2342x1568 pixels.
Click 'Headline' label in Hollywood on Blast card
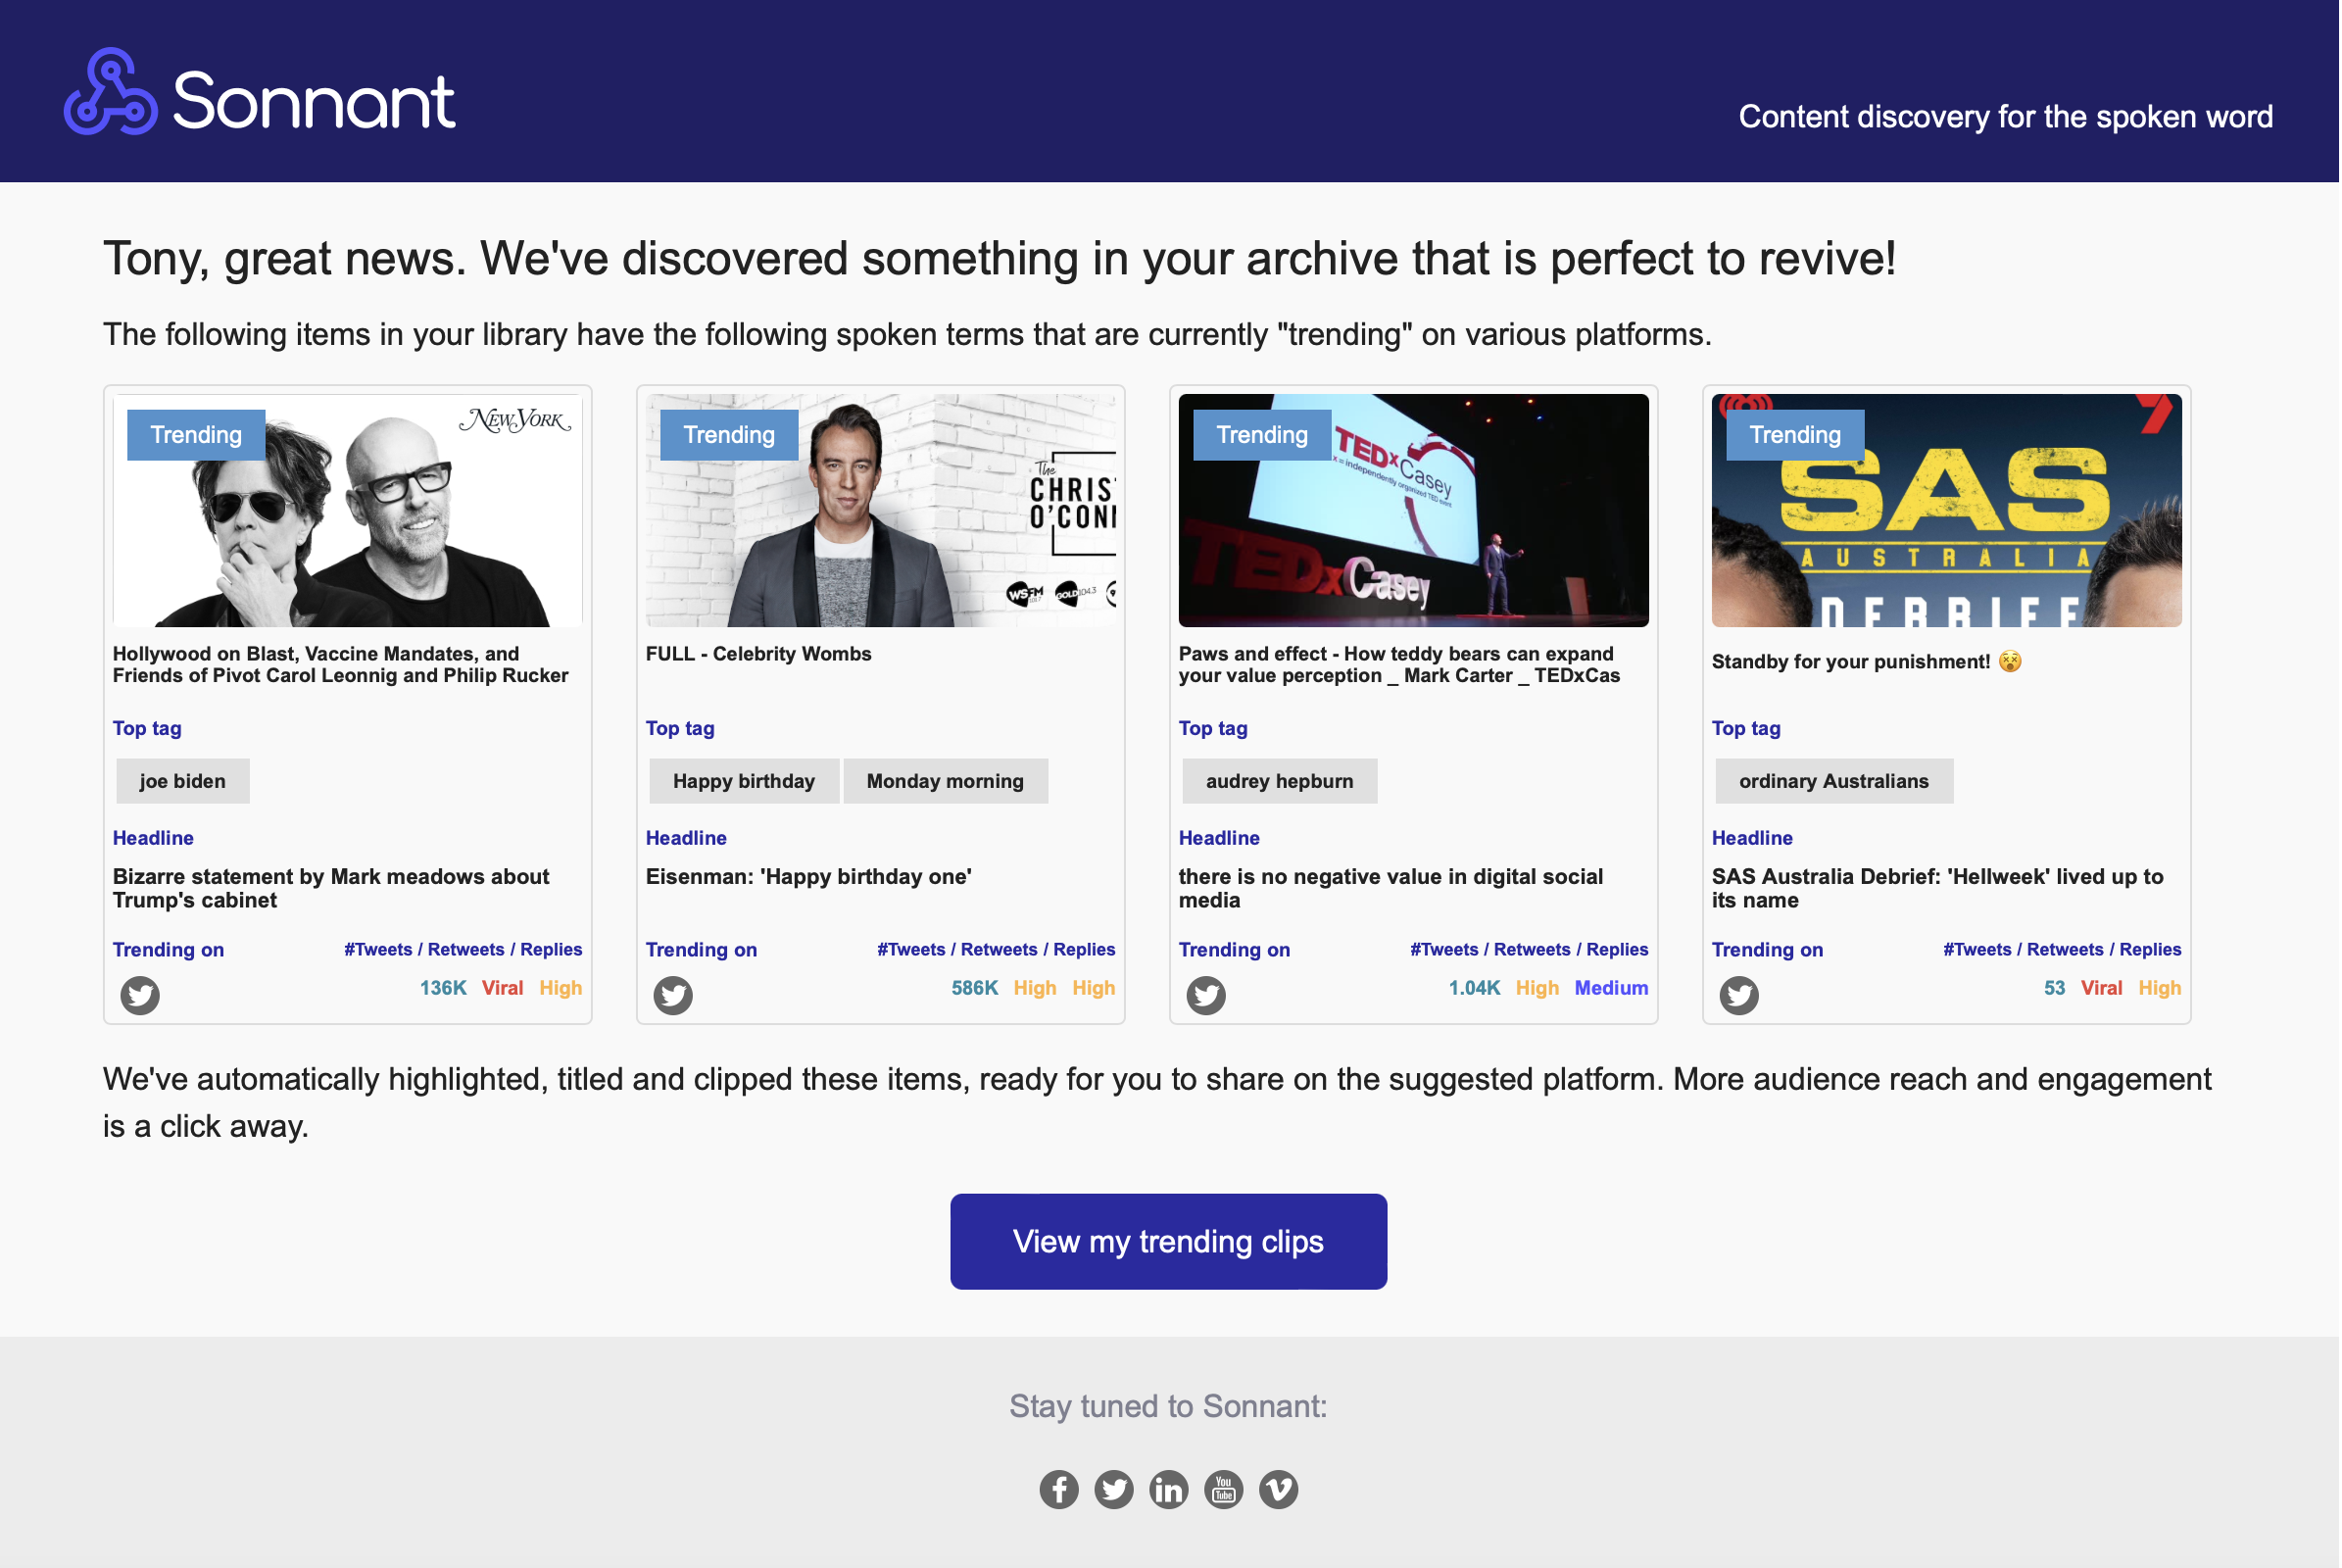click(153, 839)
